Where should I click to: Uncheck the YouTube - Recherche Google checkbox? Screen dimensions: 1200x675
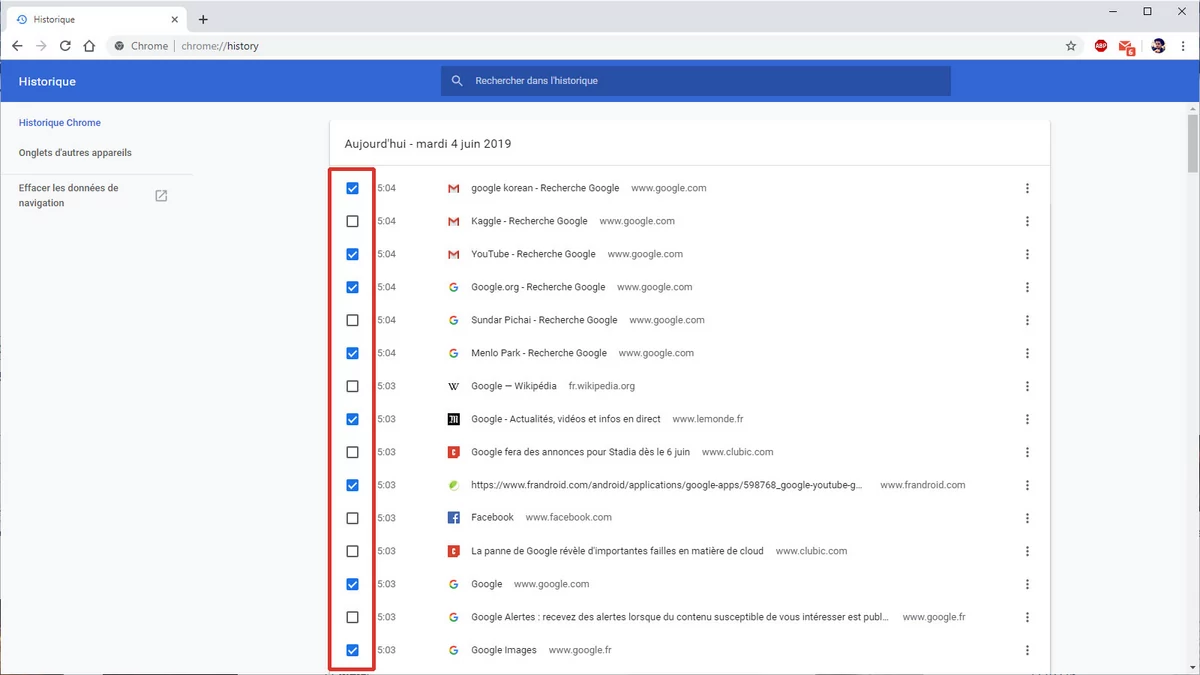point(352,254)
